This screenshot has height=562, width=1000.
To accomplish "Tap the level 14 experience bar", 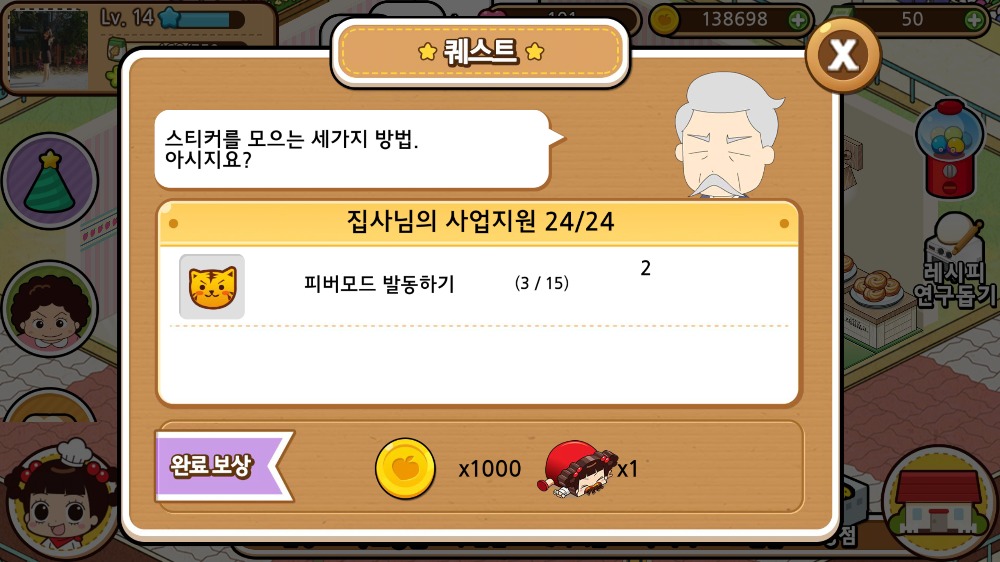I will 203,18.
